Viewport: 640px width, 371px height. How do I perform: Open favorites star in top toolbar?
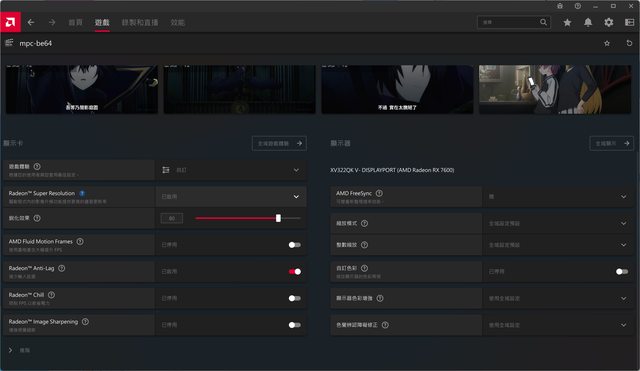tap(567, 22)
